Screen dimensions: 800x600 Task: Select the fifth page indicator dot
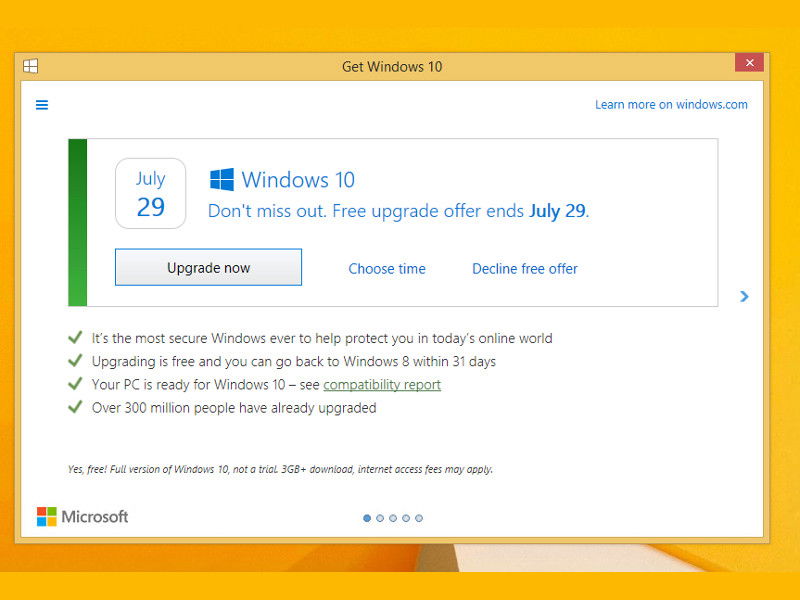click(419, 518)
